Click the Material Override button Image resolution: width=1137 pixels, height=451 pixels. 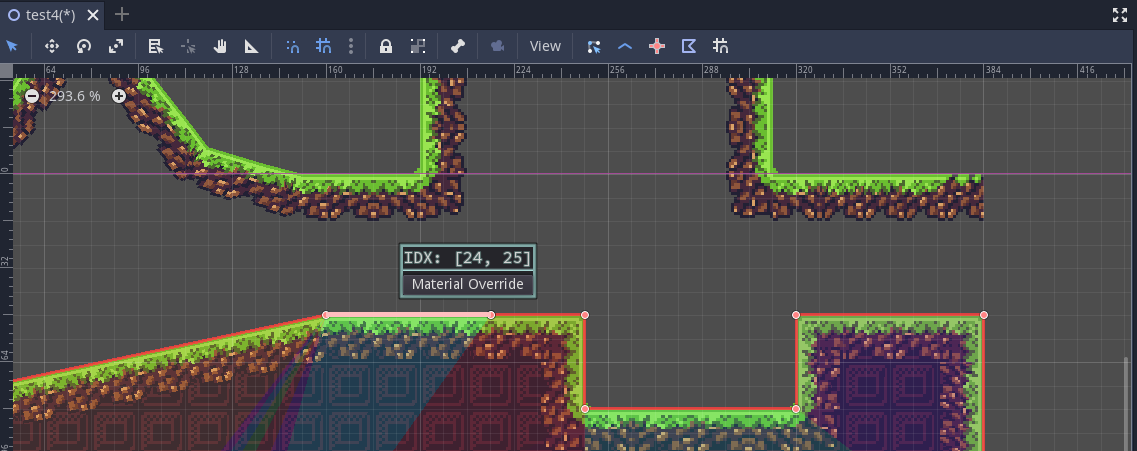[x=468, y=284]
